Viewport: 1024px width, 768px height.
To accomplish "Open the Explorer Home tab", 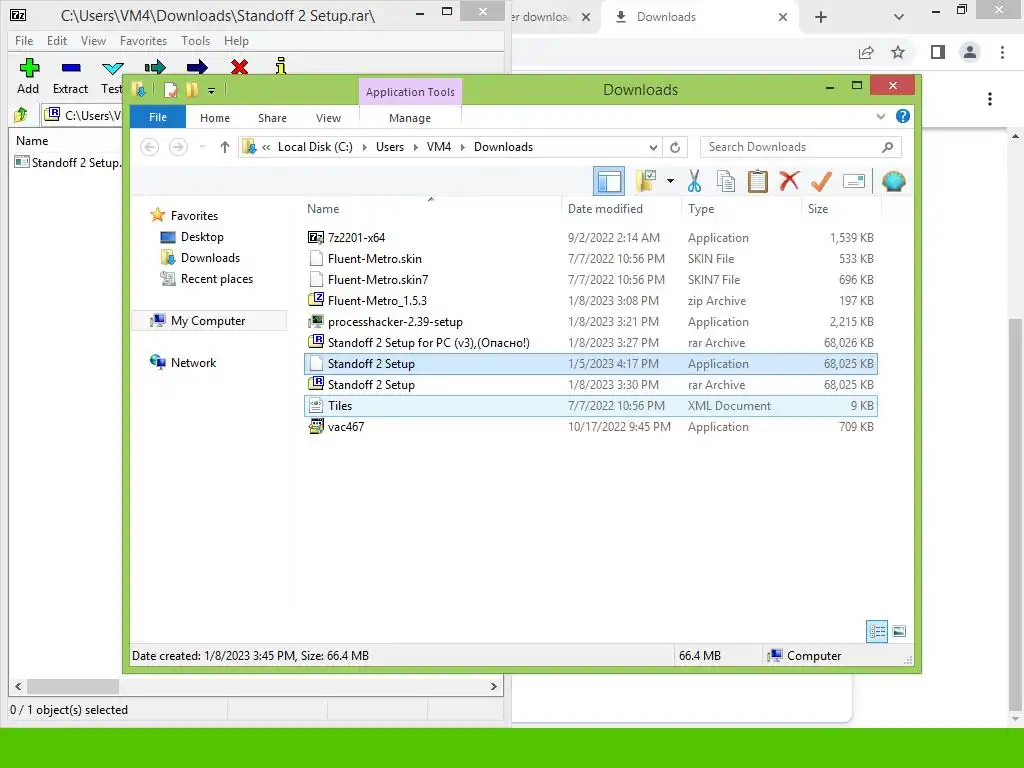I will click(x=215, y=118).
